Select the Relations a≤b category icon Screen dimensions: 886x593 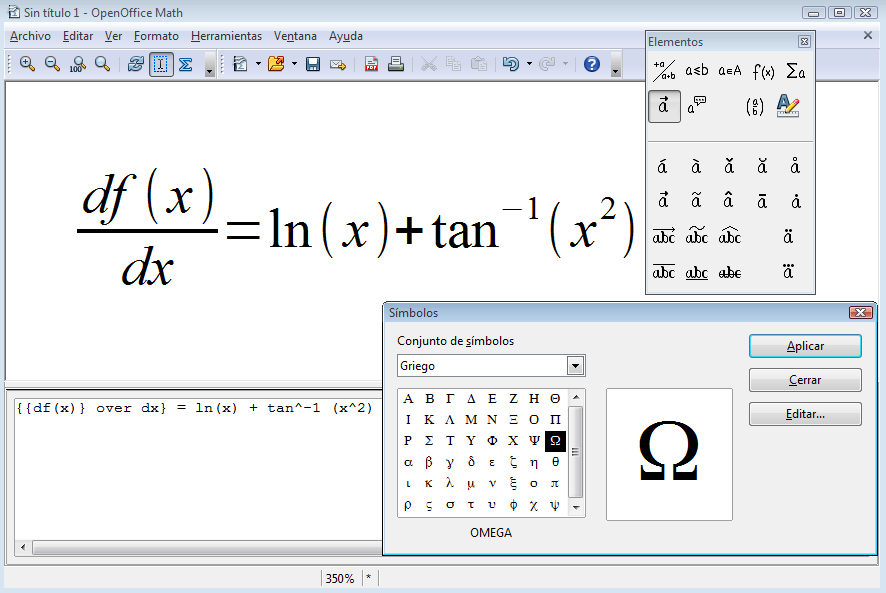click(697, 71)
